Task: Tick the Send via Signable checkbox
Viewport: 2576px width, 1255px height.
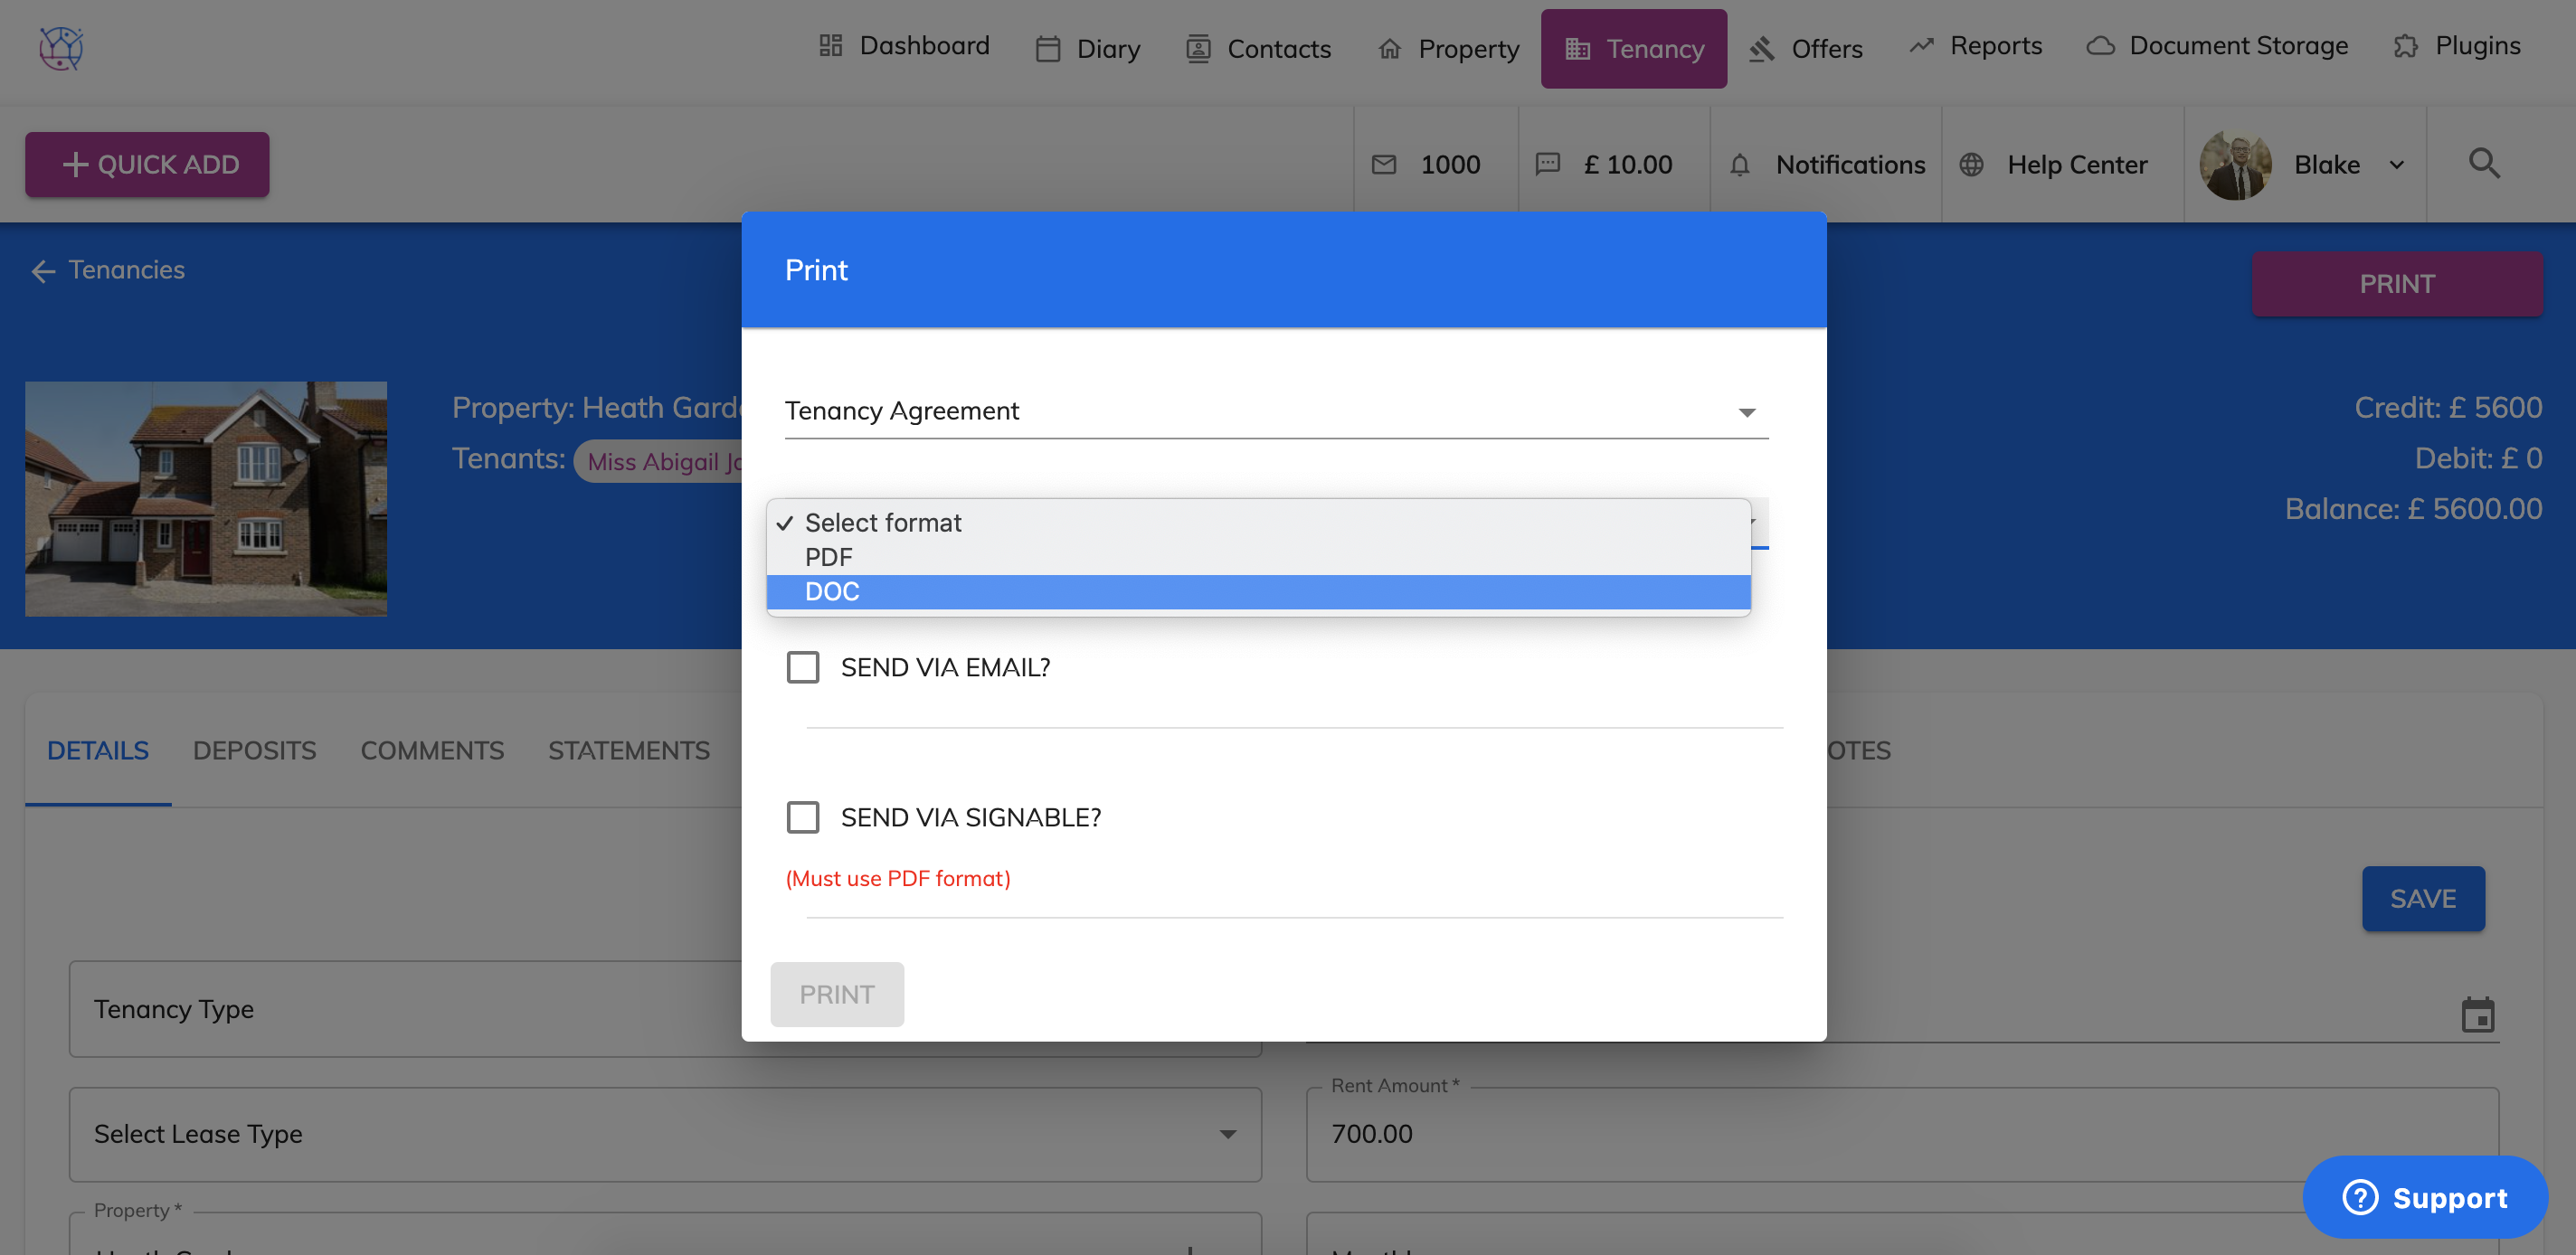Action: pyautogui.click(x=802, y=817)
